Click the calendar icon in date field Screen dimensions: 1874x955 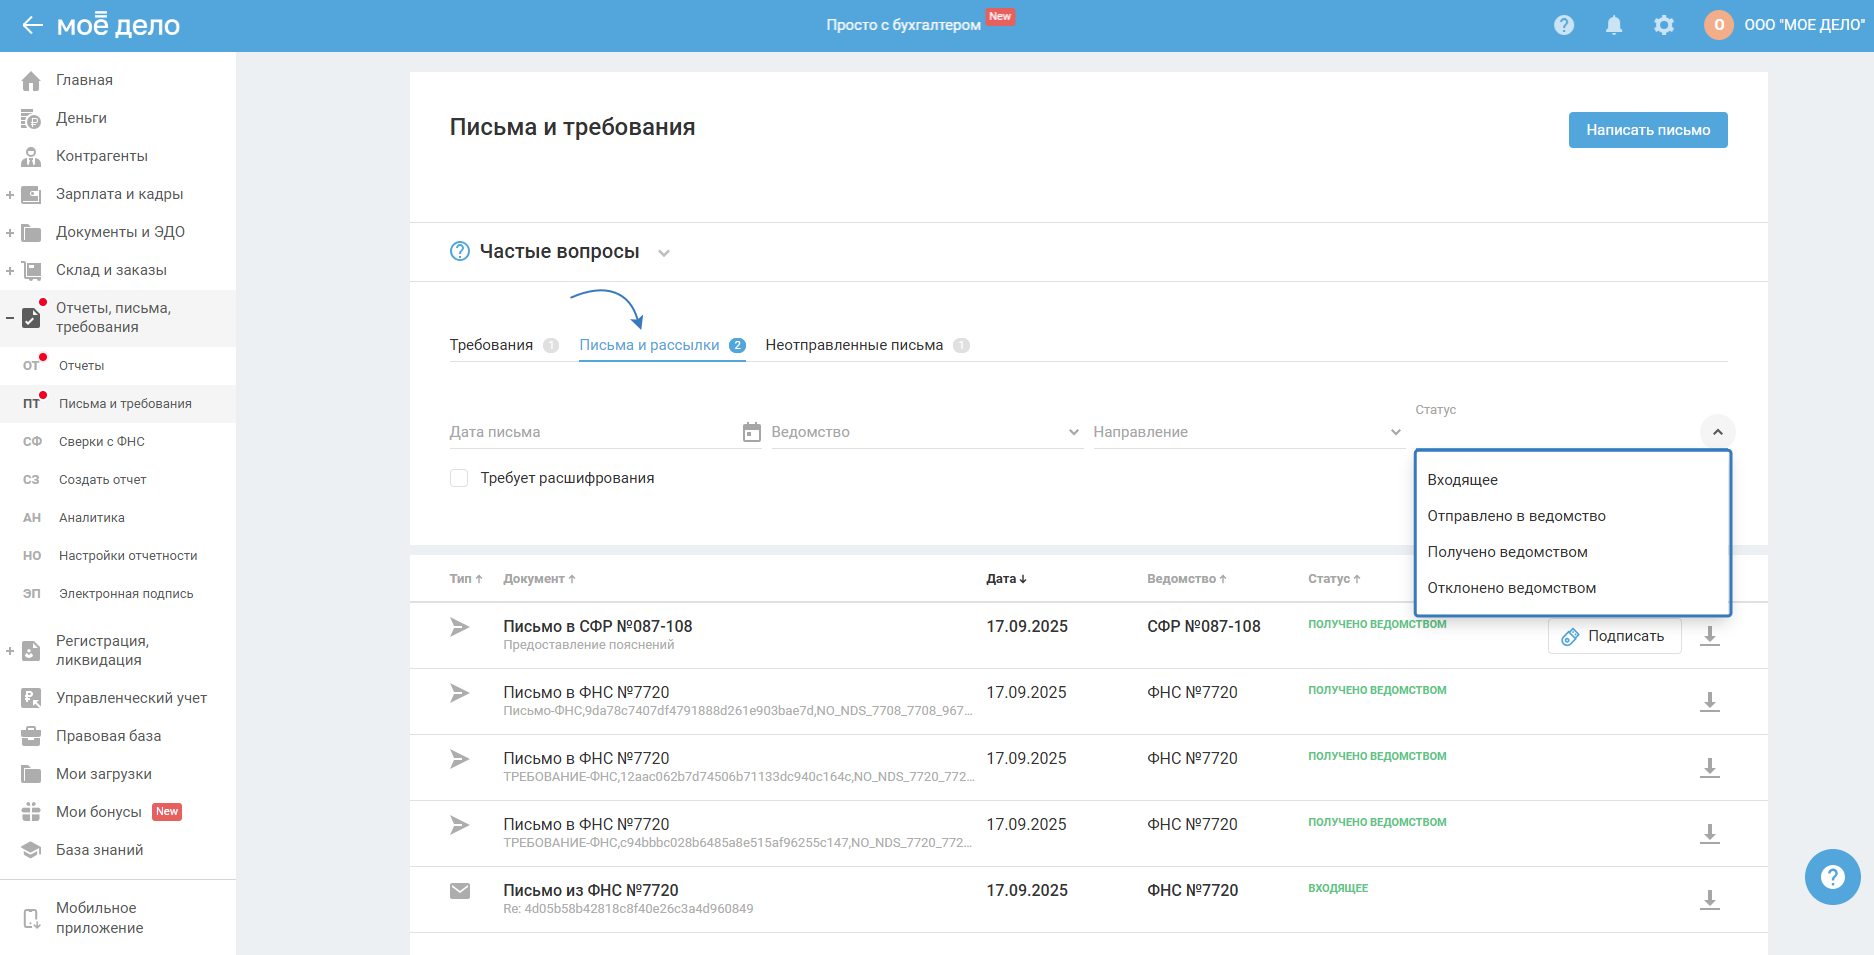(752, 432)
